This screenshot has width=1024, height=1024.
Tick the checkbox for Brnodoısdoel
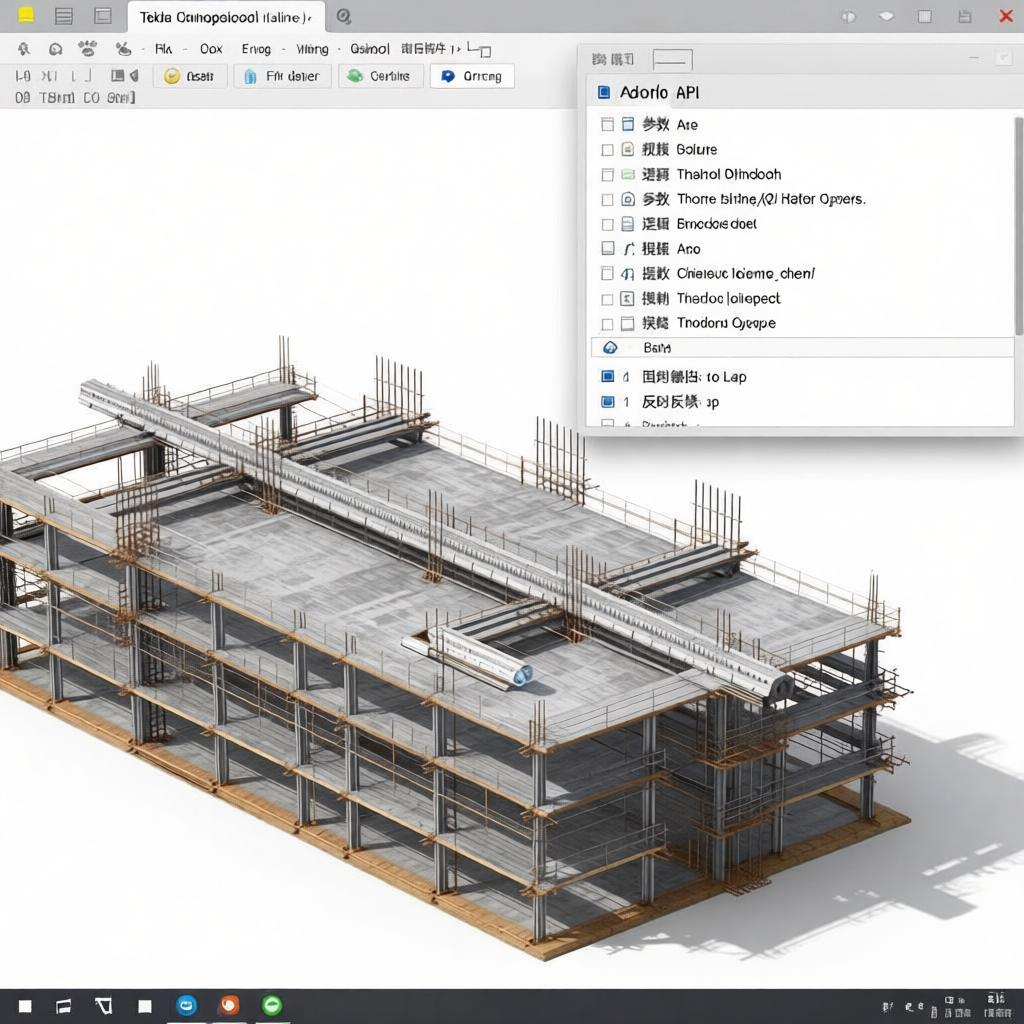point(607,224)
